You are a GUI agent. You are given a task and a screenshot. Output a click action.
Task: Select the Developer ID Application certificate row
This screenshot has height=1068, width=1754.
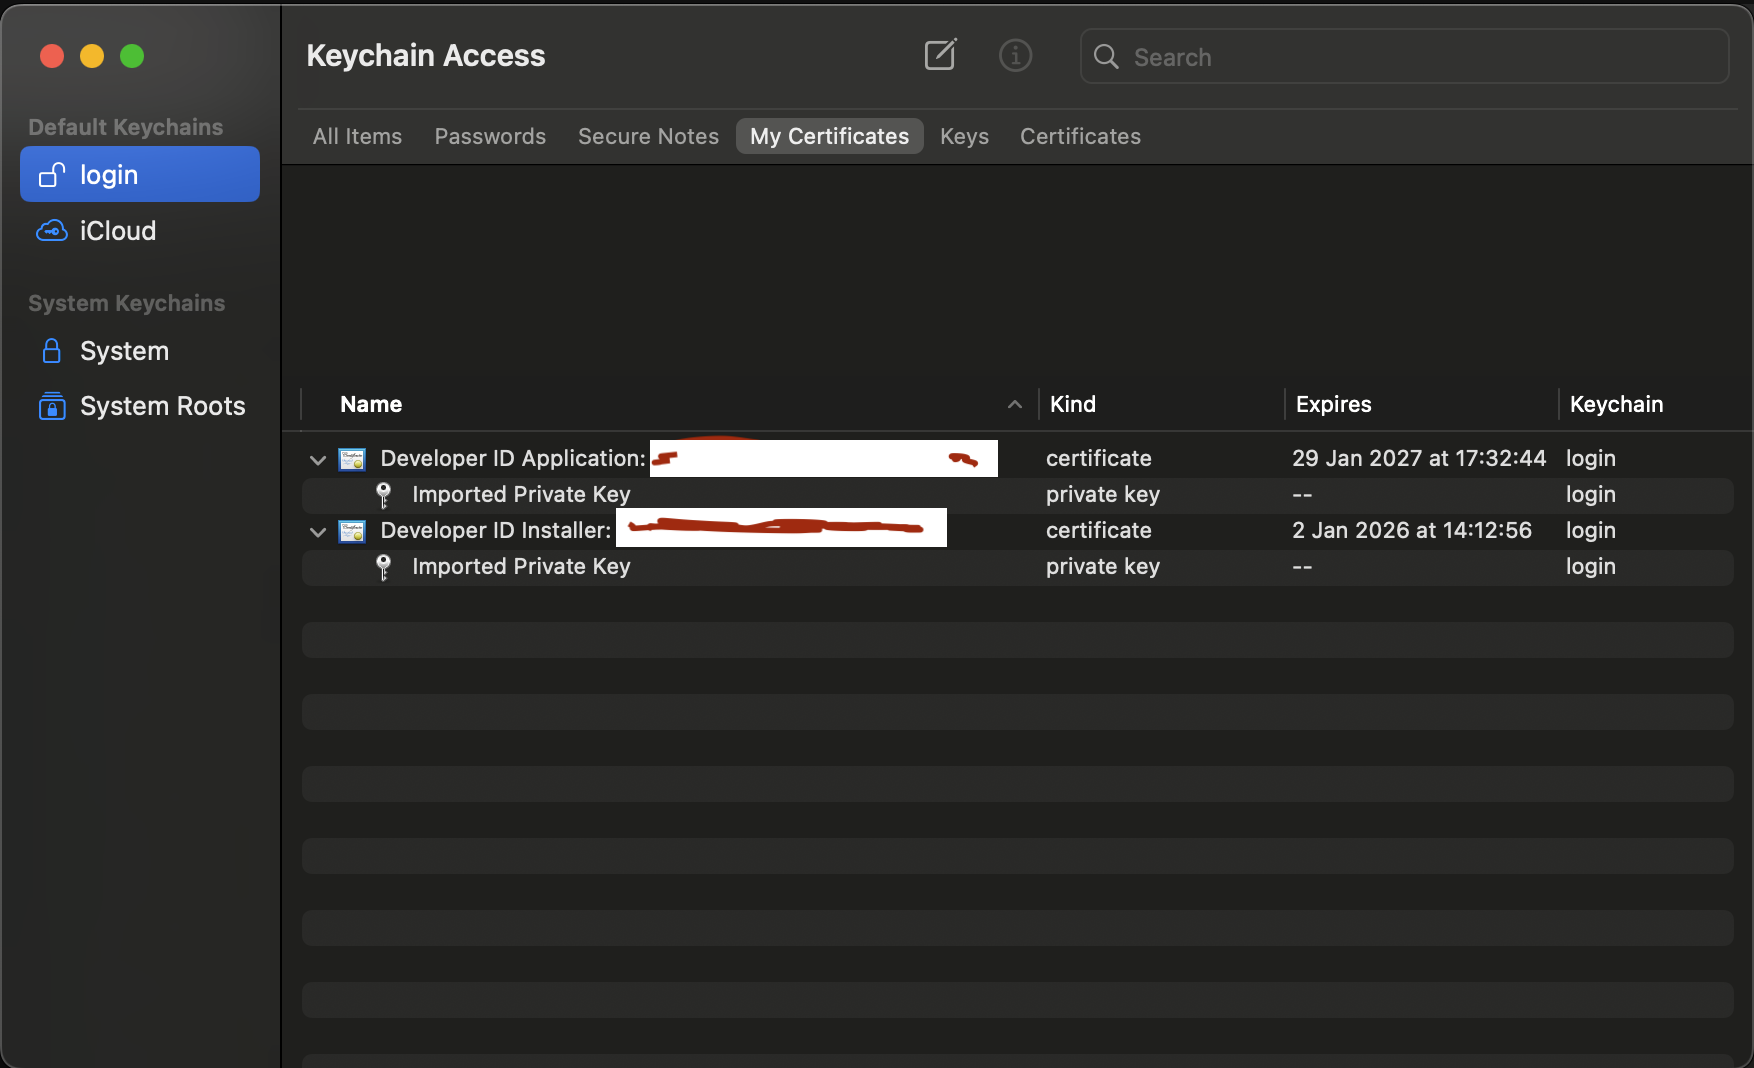coord(1018,459)
